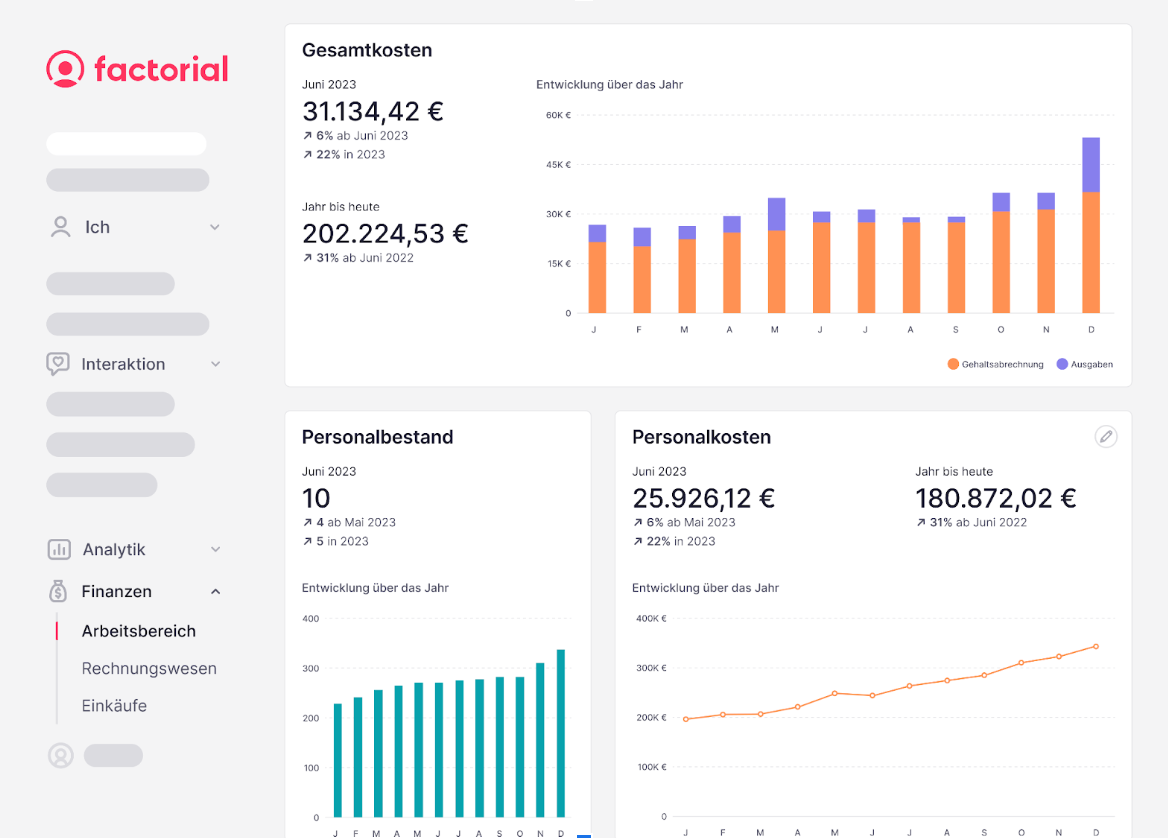Expand the Ich menu chevron
Screen dimensions: 1168x838
[215, 228]
